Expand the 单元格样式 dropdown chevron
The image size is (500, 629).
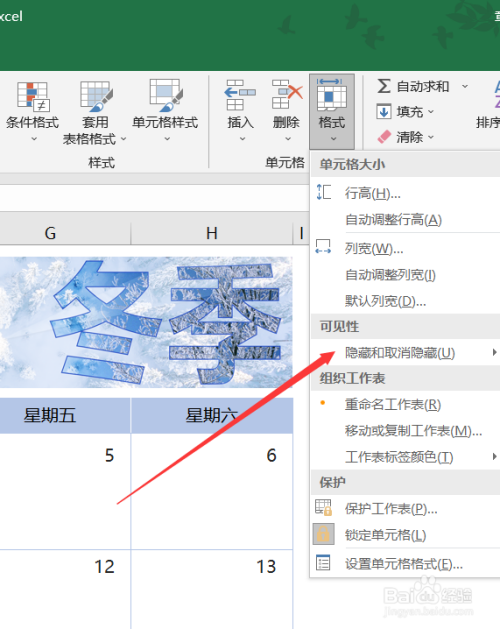pos(167,139)
